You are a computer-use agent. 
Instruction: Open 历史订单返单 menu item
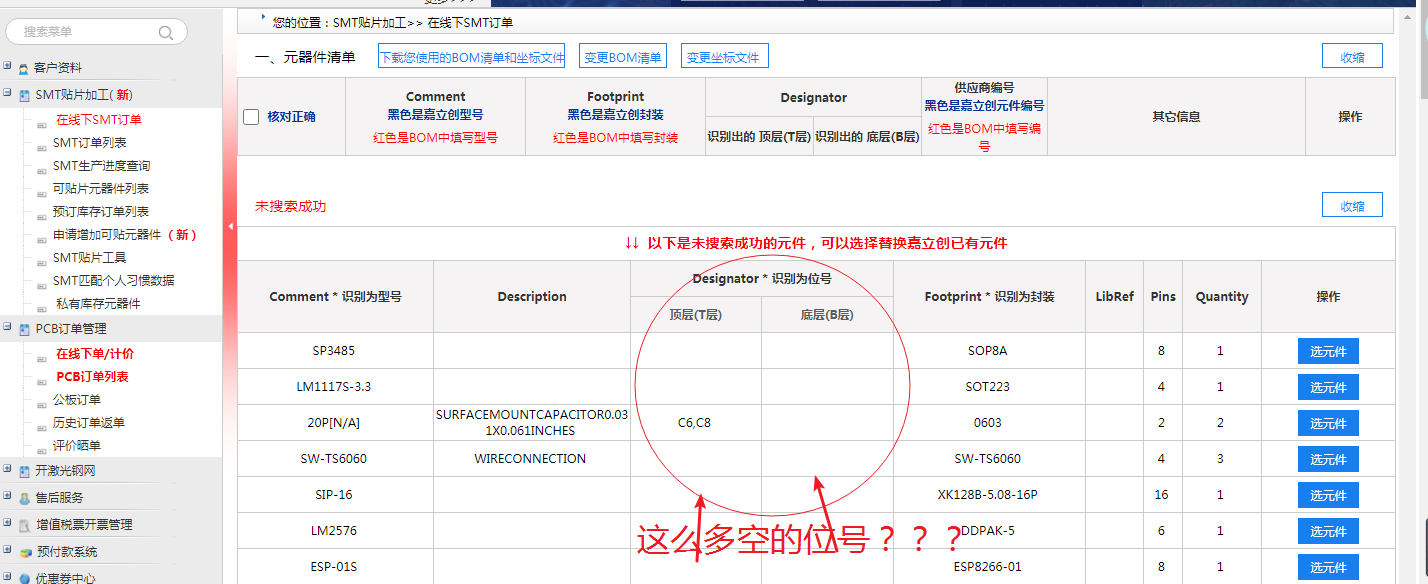tap(89, 423)
